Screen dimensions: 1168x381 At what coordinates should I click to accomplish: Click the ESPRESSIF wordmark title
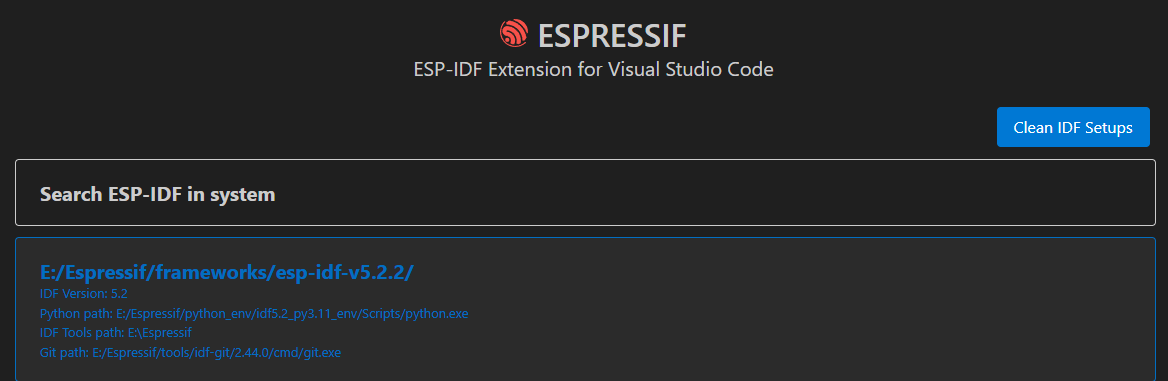click(612, 34)
